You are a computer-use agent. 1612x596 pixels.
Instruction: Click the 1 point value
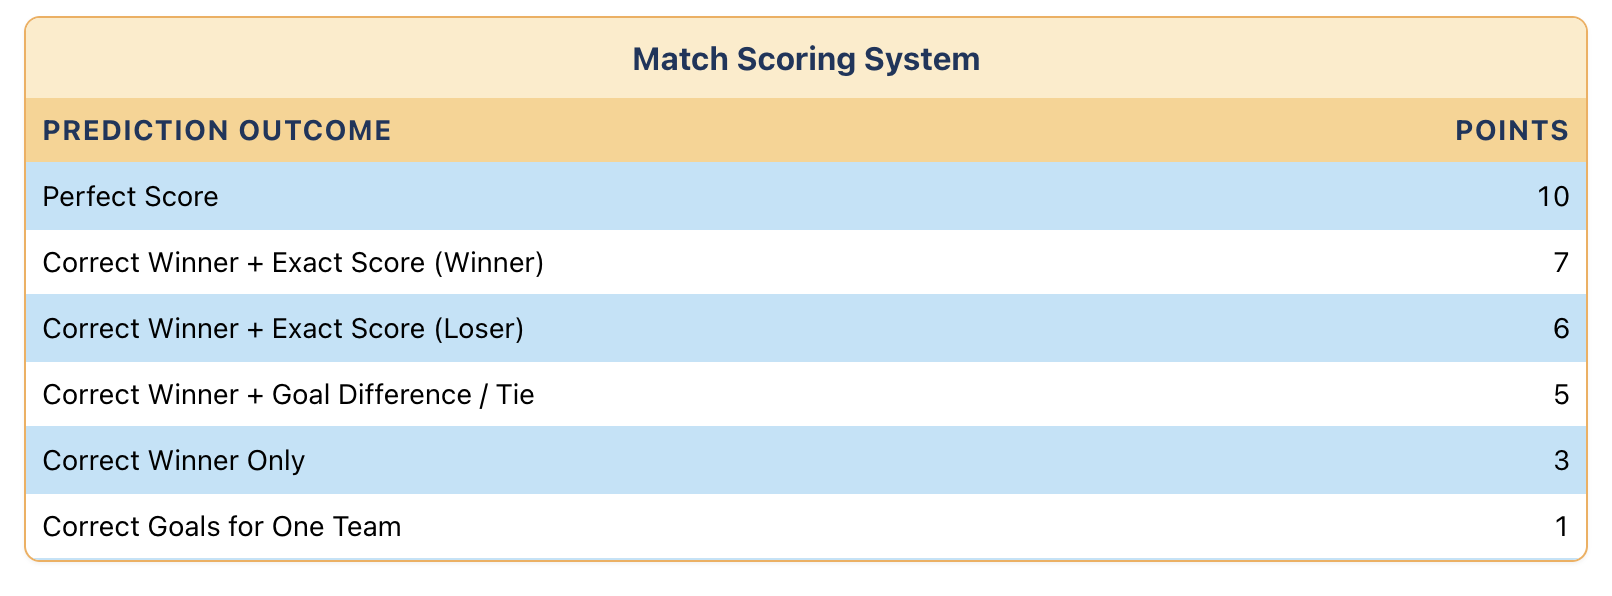(x=1562, y=526)
